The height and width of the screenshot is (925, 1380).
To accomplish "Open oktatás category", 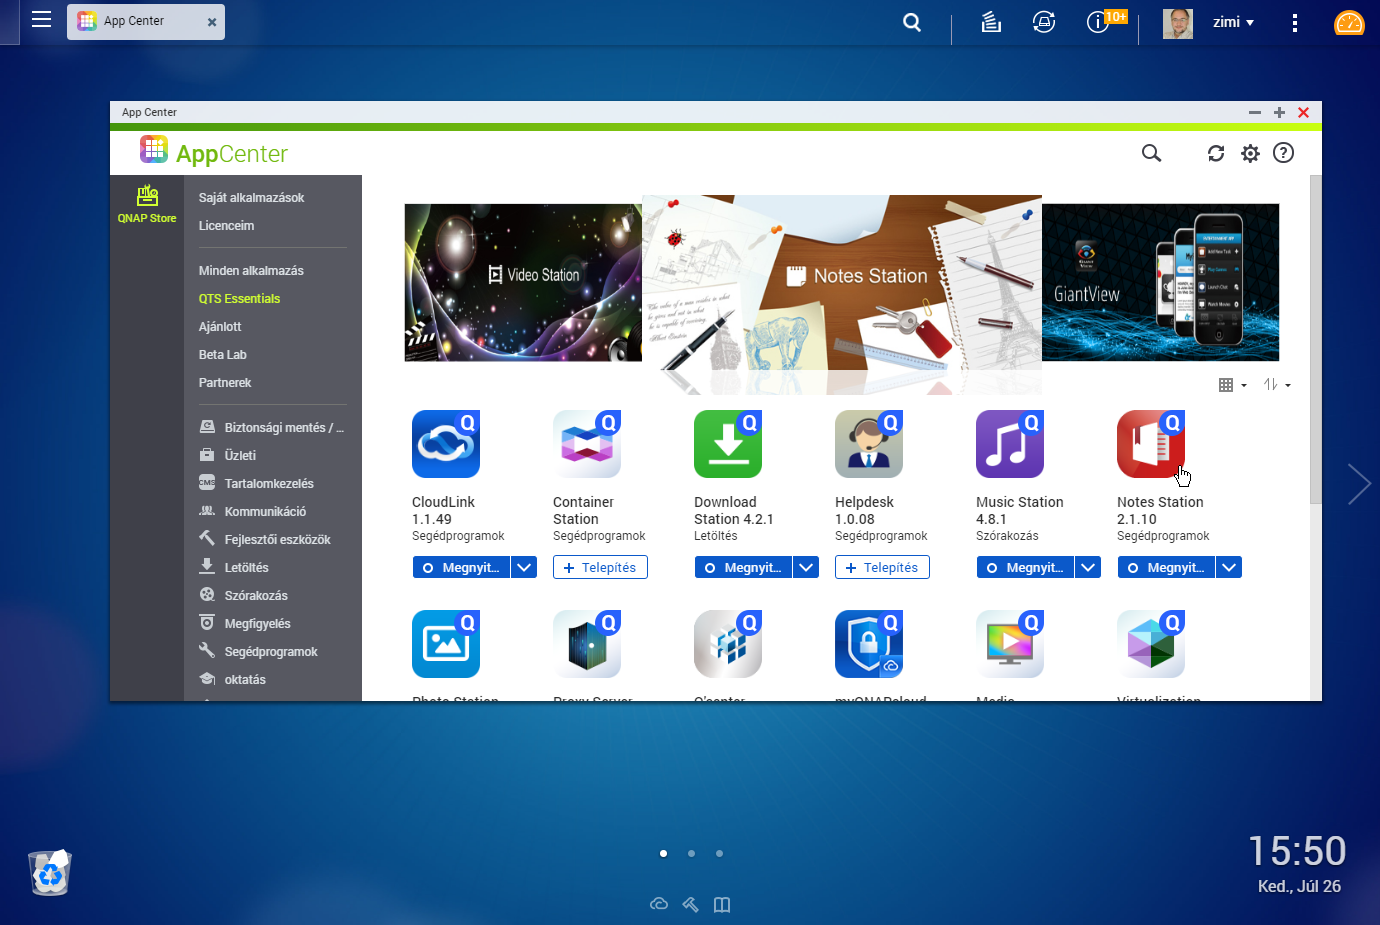I will click(232, 680).
